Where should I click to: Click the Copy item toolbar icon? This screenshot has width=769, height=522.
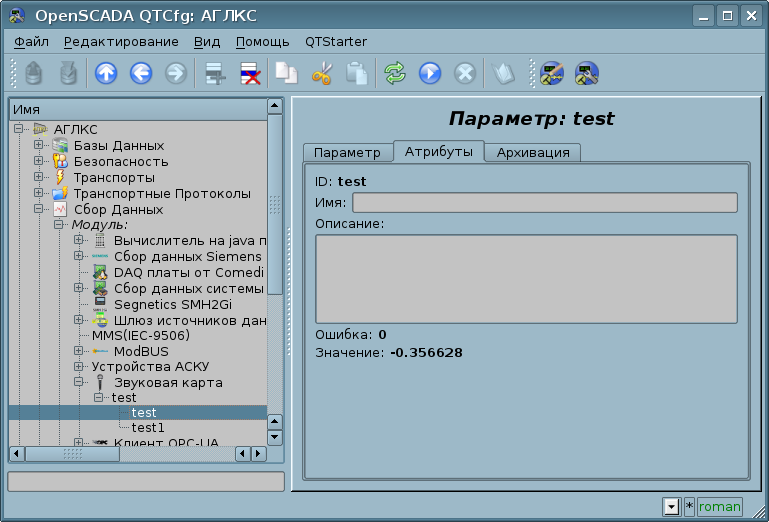[287, 73]
